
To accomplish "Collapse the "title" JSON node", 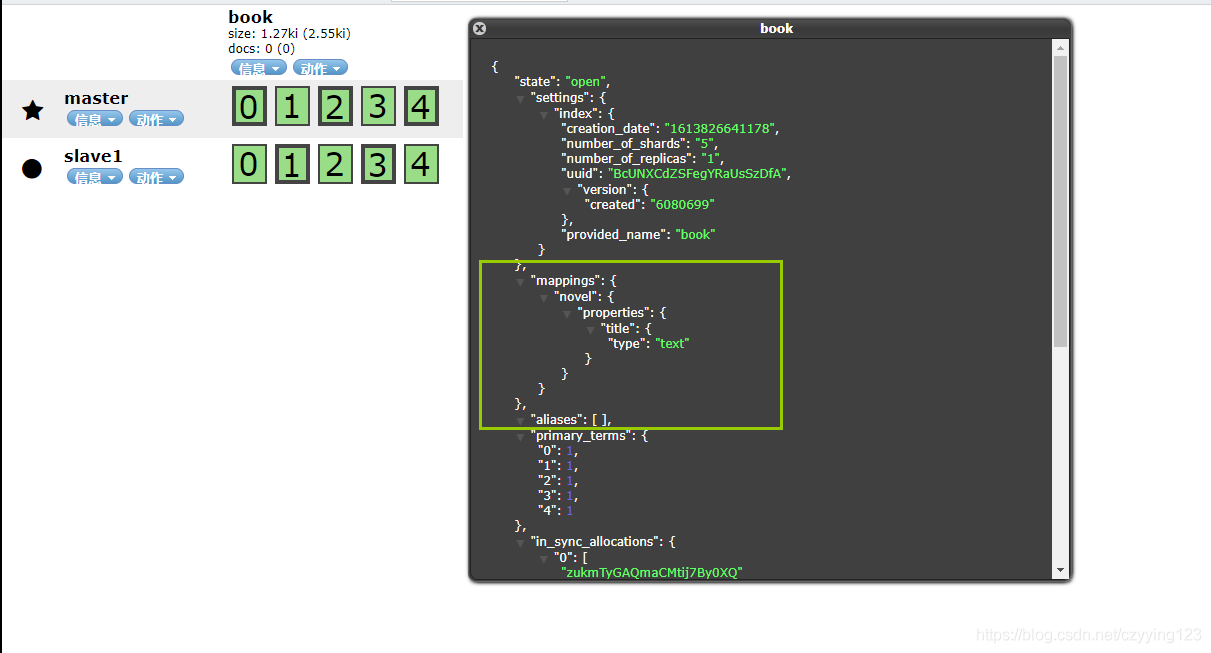I will pyautogui.click(x=590, y=328).
